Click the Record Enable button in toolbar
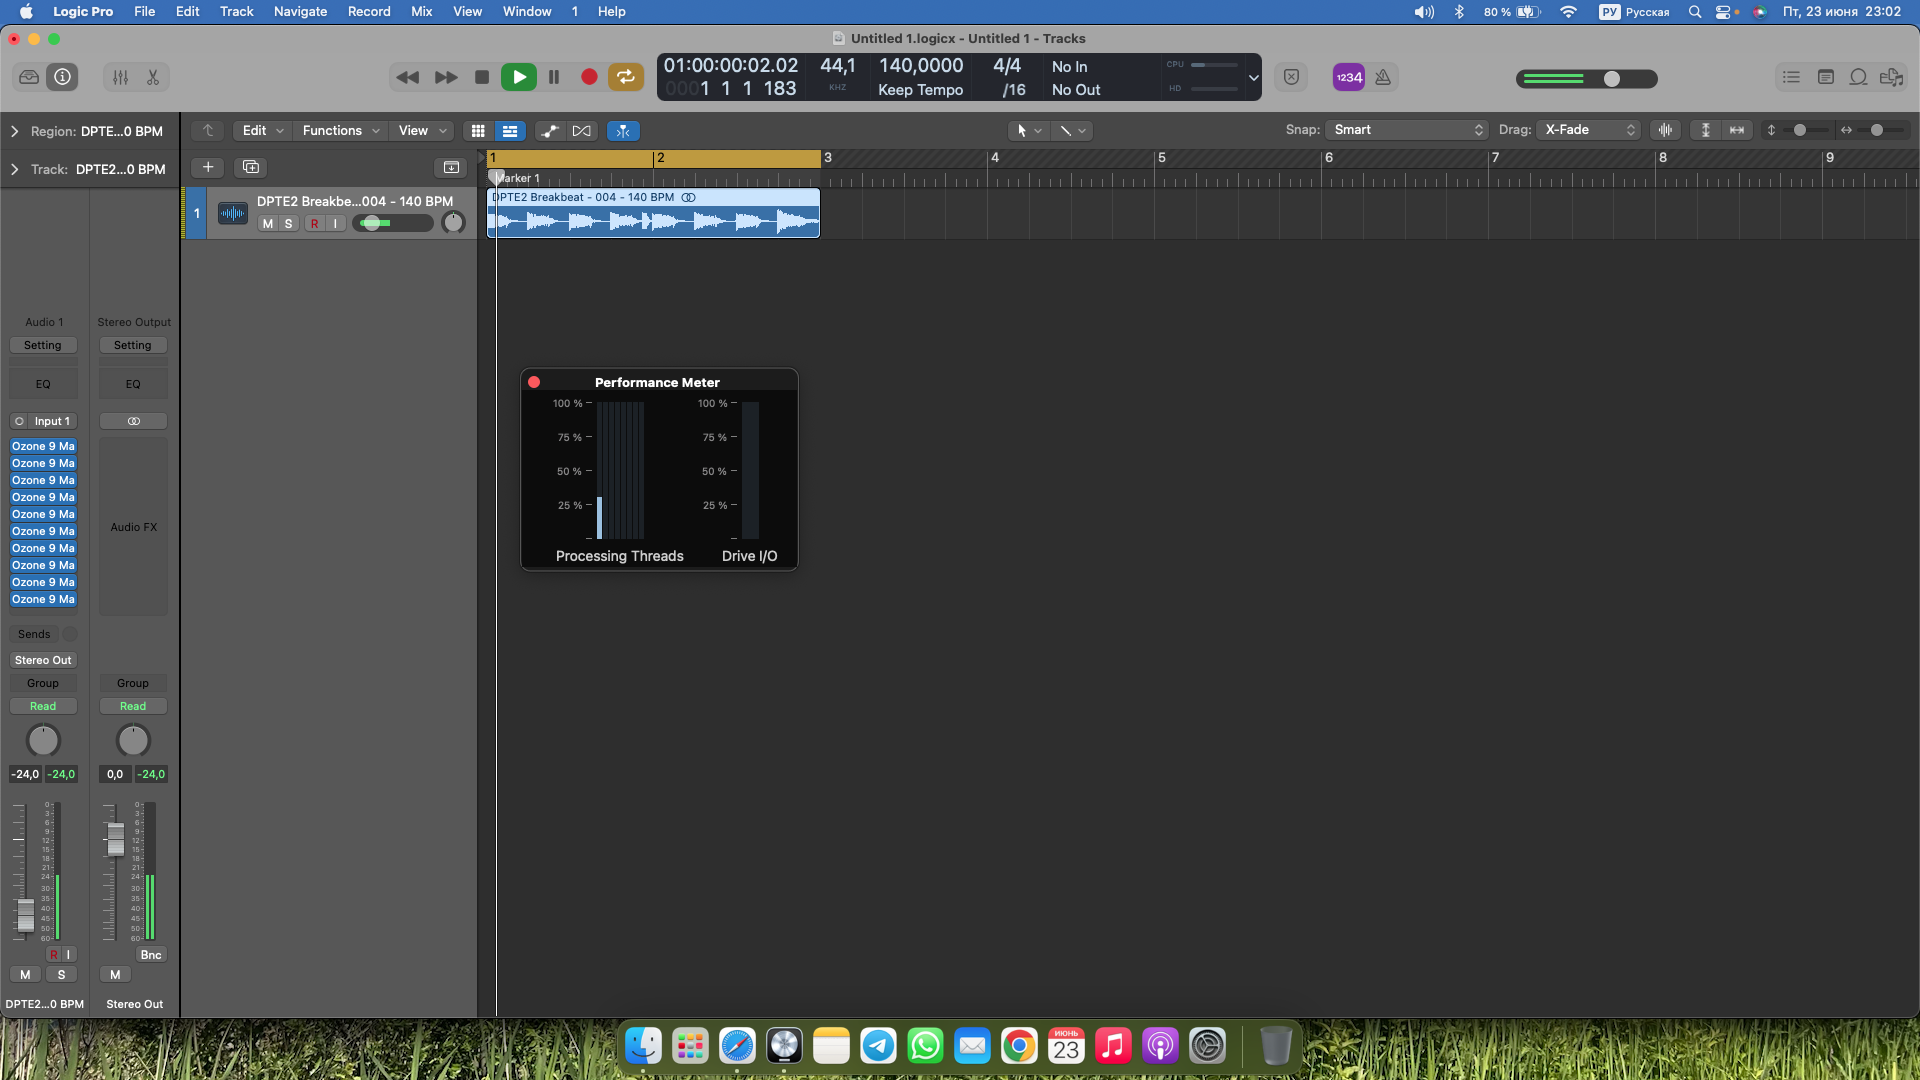 [591, 76]
